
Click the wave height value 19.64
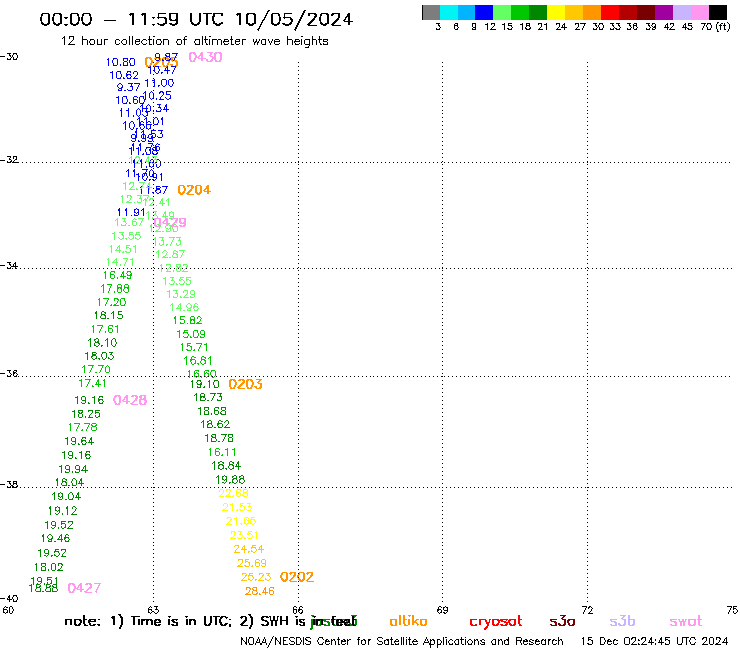pos(79,441)
